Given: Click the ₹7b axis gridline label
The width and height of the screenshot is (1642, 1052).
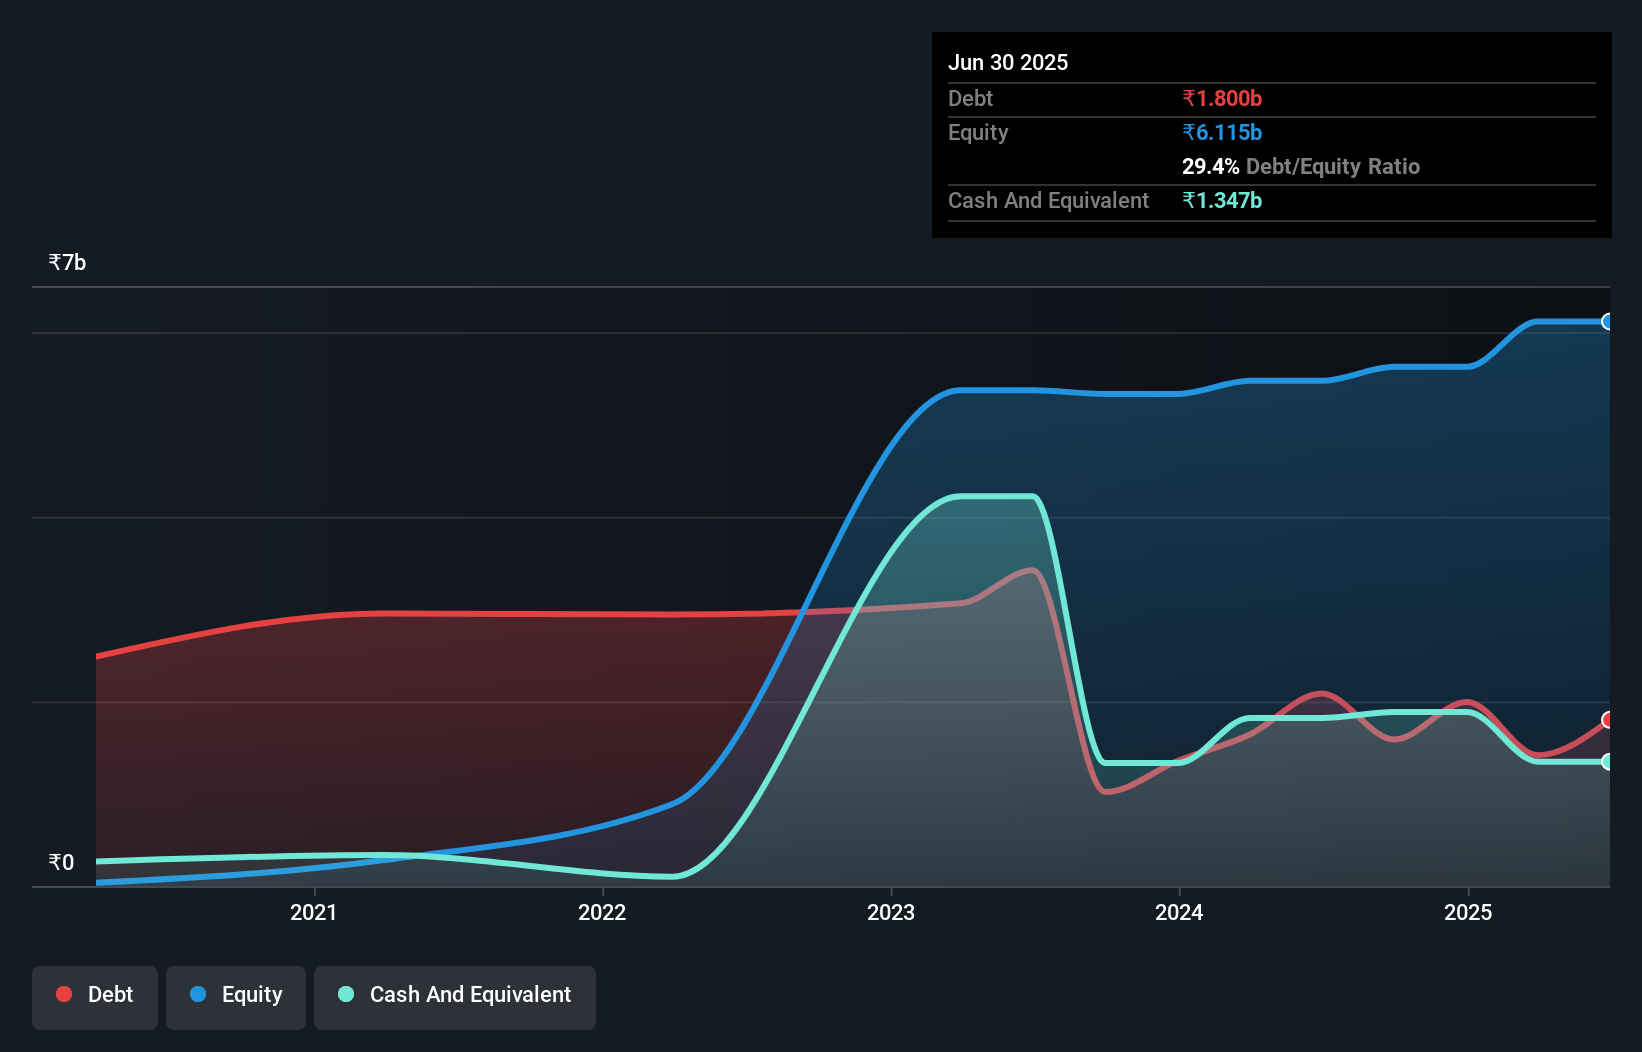Looking at the screenshot, I should [66, 261].
